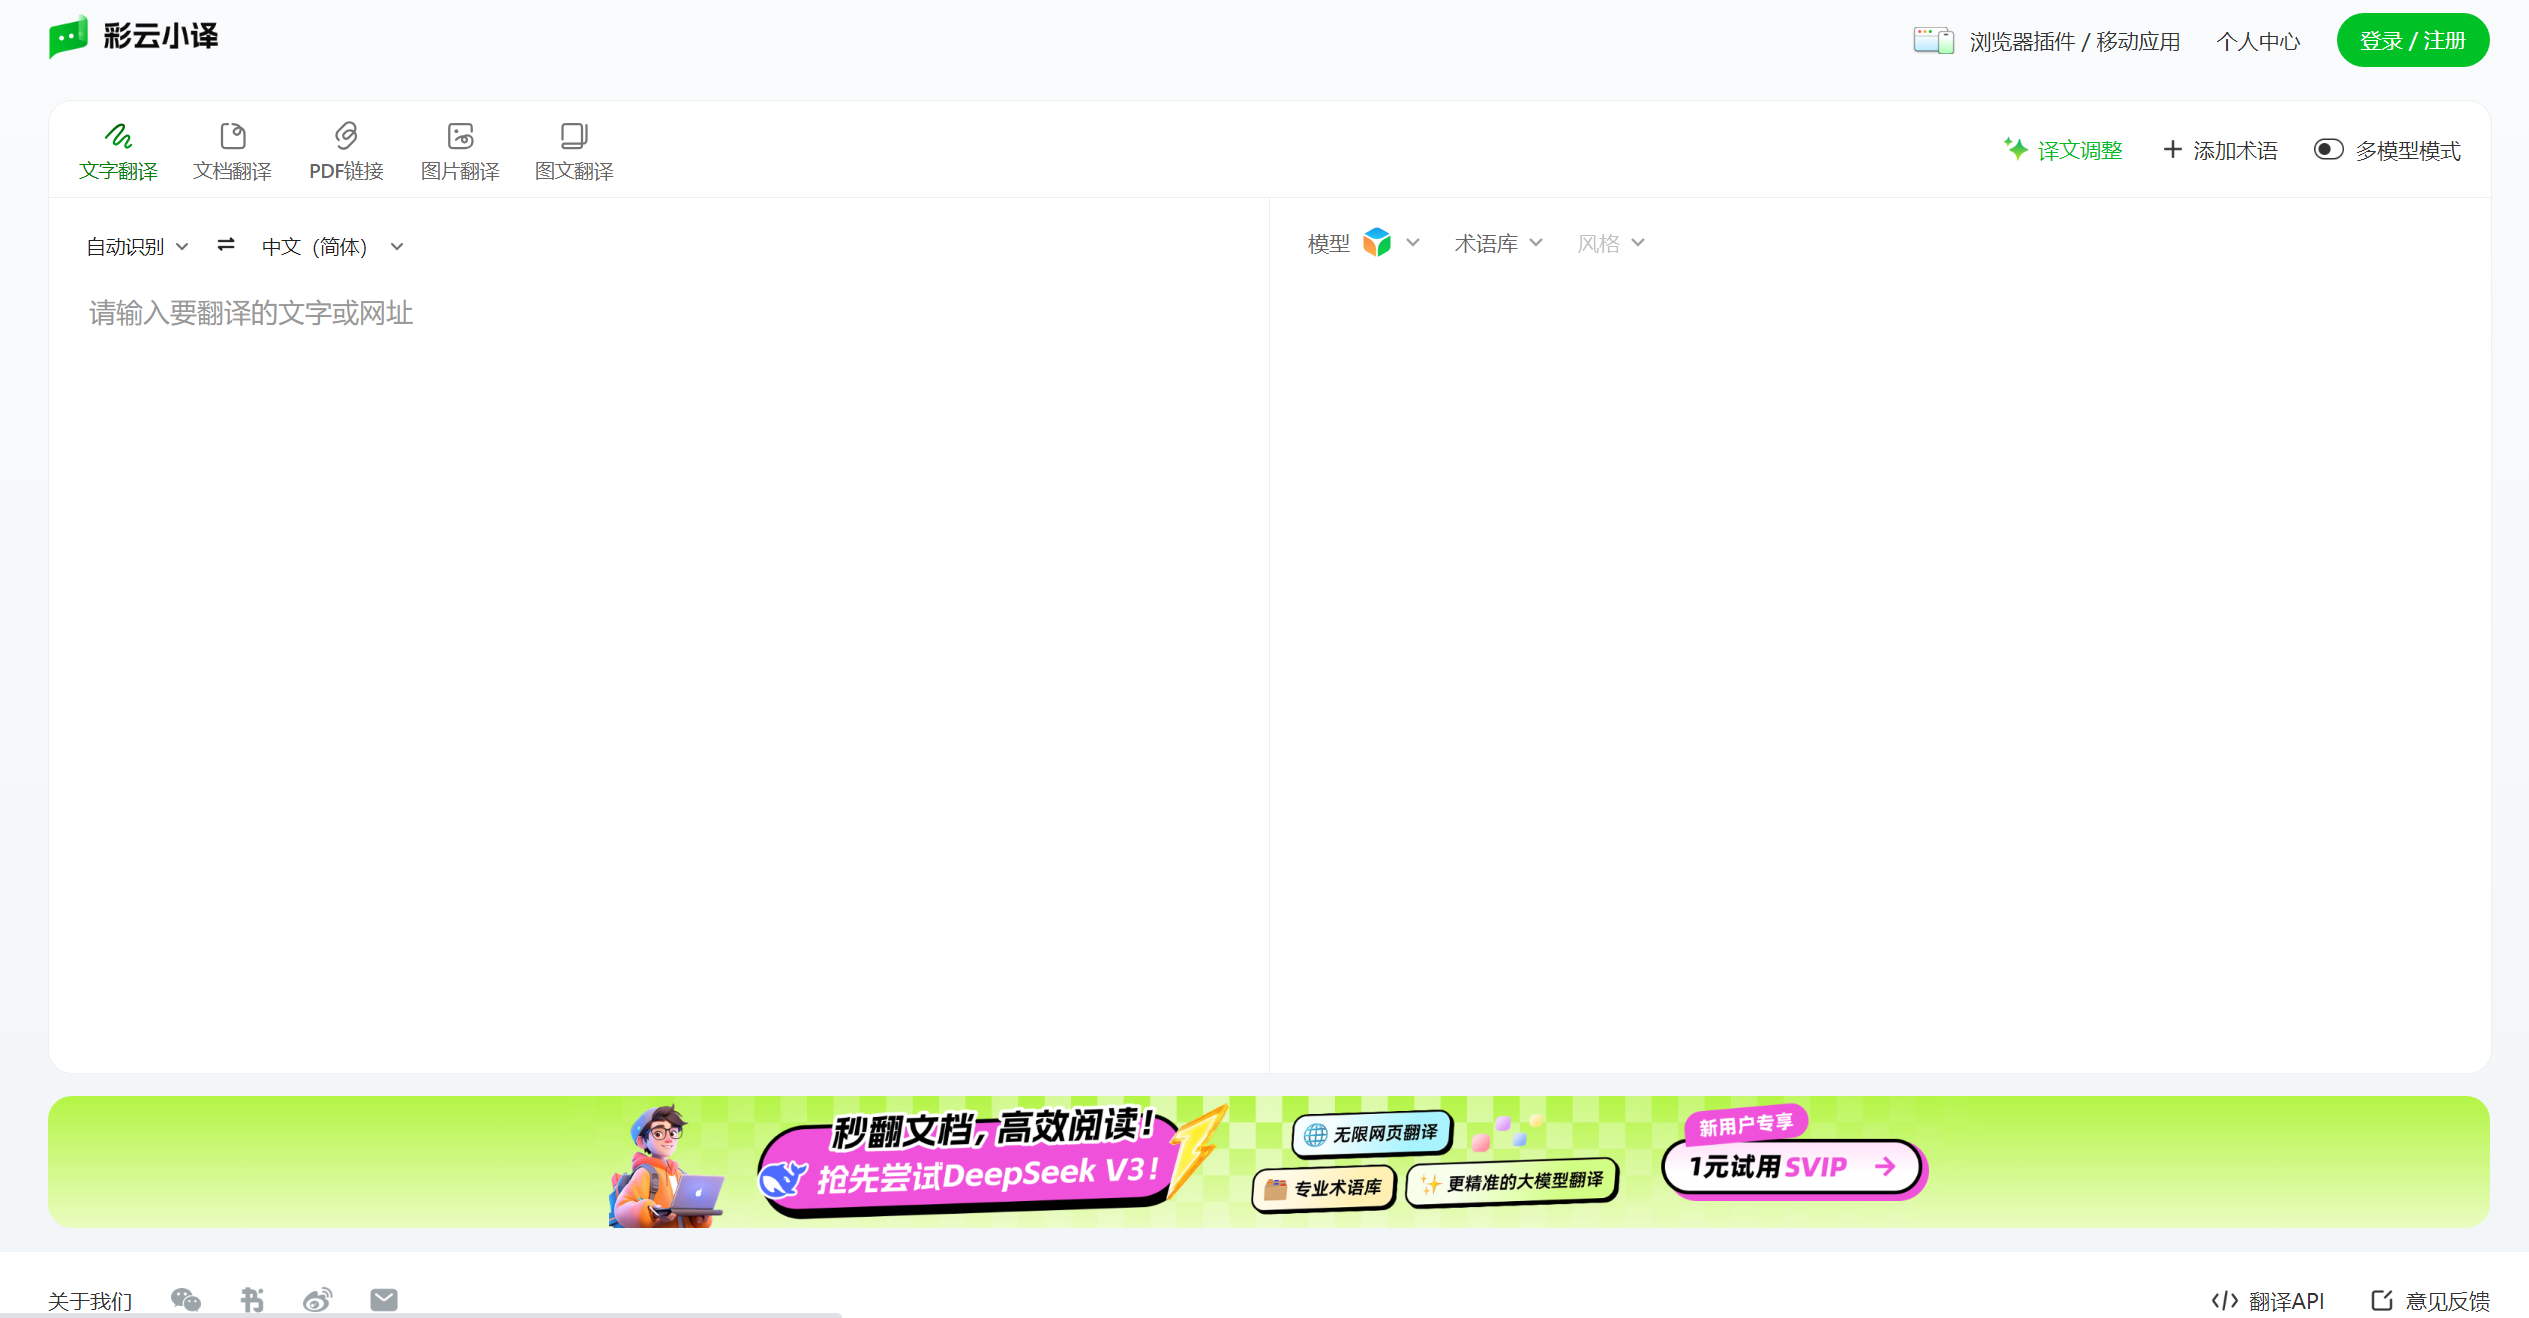Open the WeChat icon in the footer
Screen dimensions: 2529x1318
click(x=186, y=1299)
